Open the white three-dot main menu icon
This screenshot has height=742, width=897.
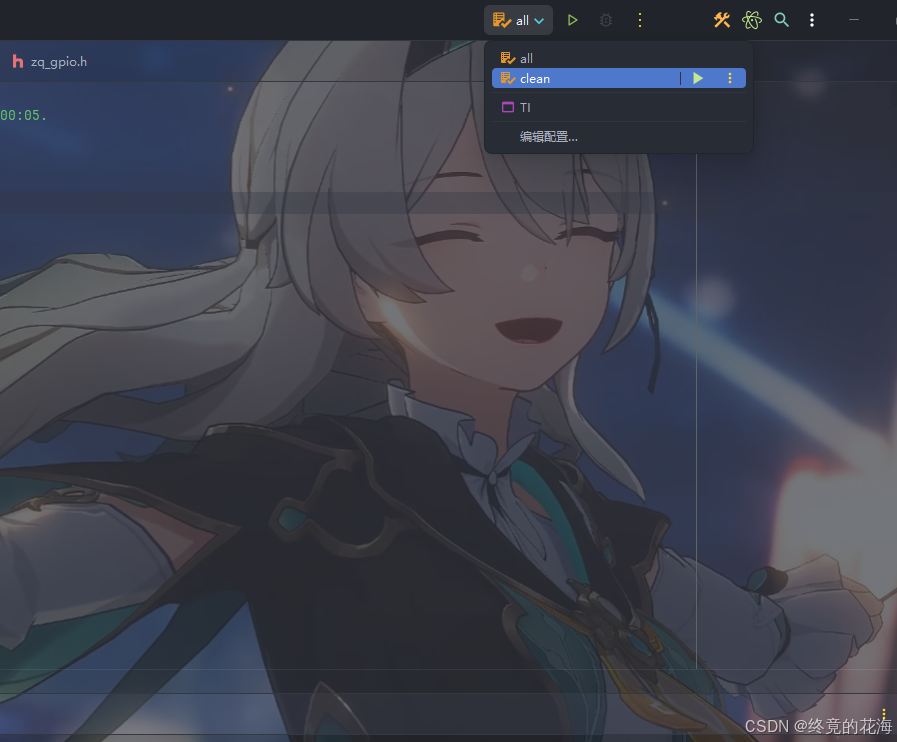pos(812,21)
